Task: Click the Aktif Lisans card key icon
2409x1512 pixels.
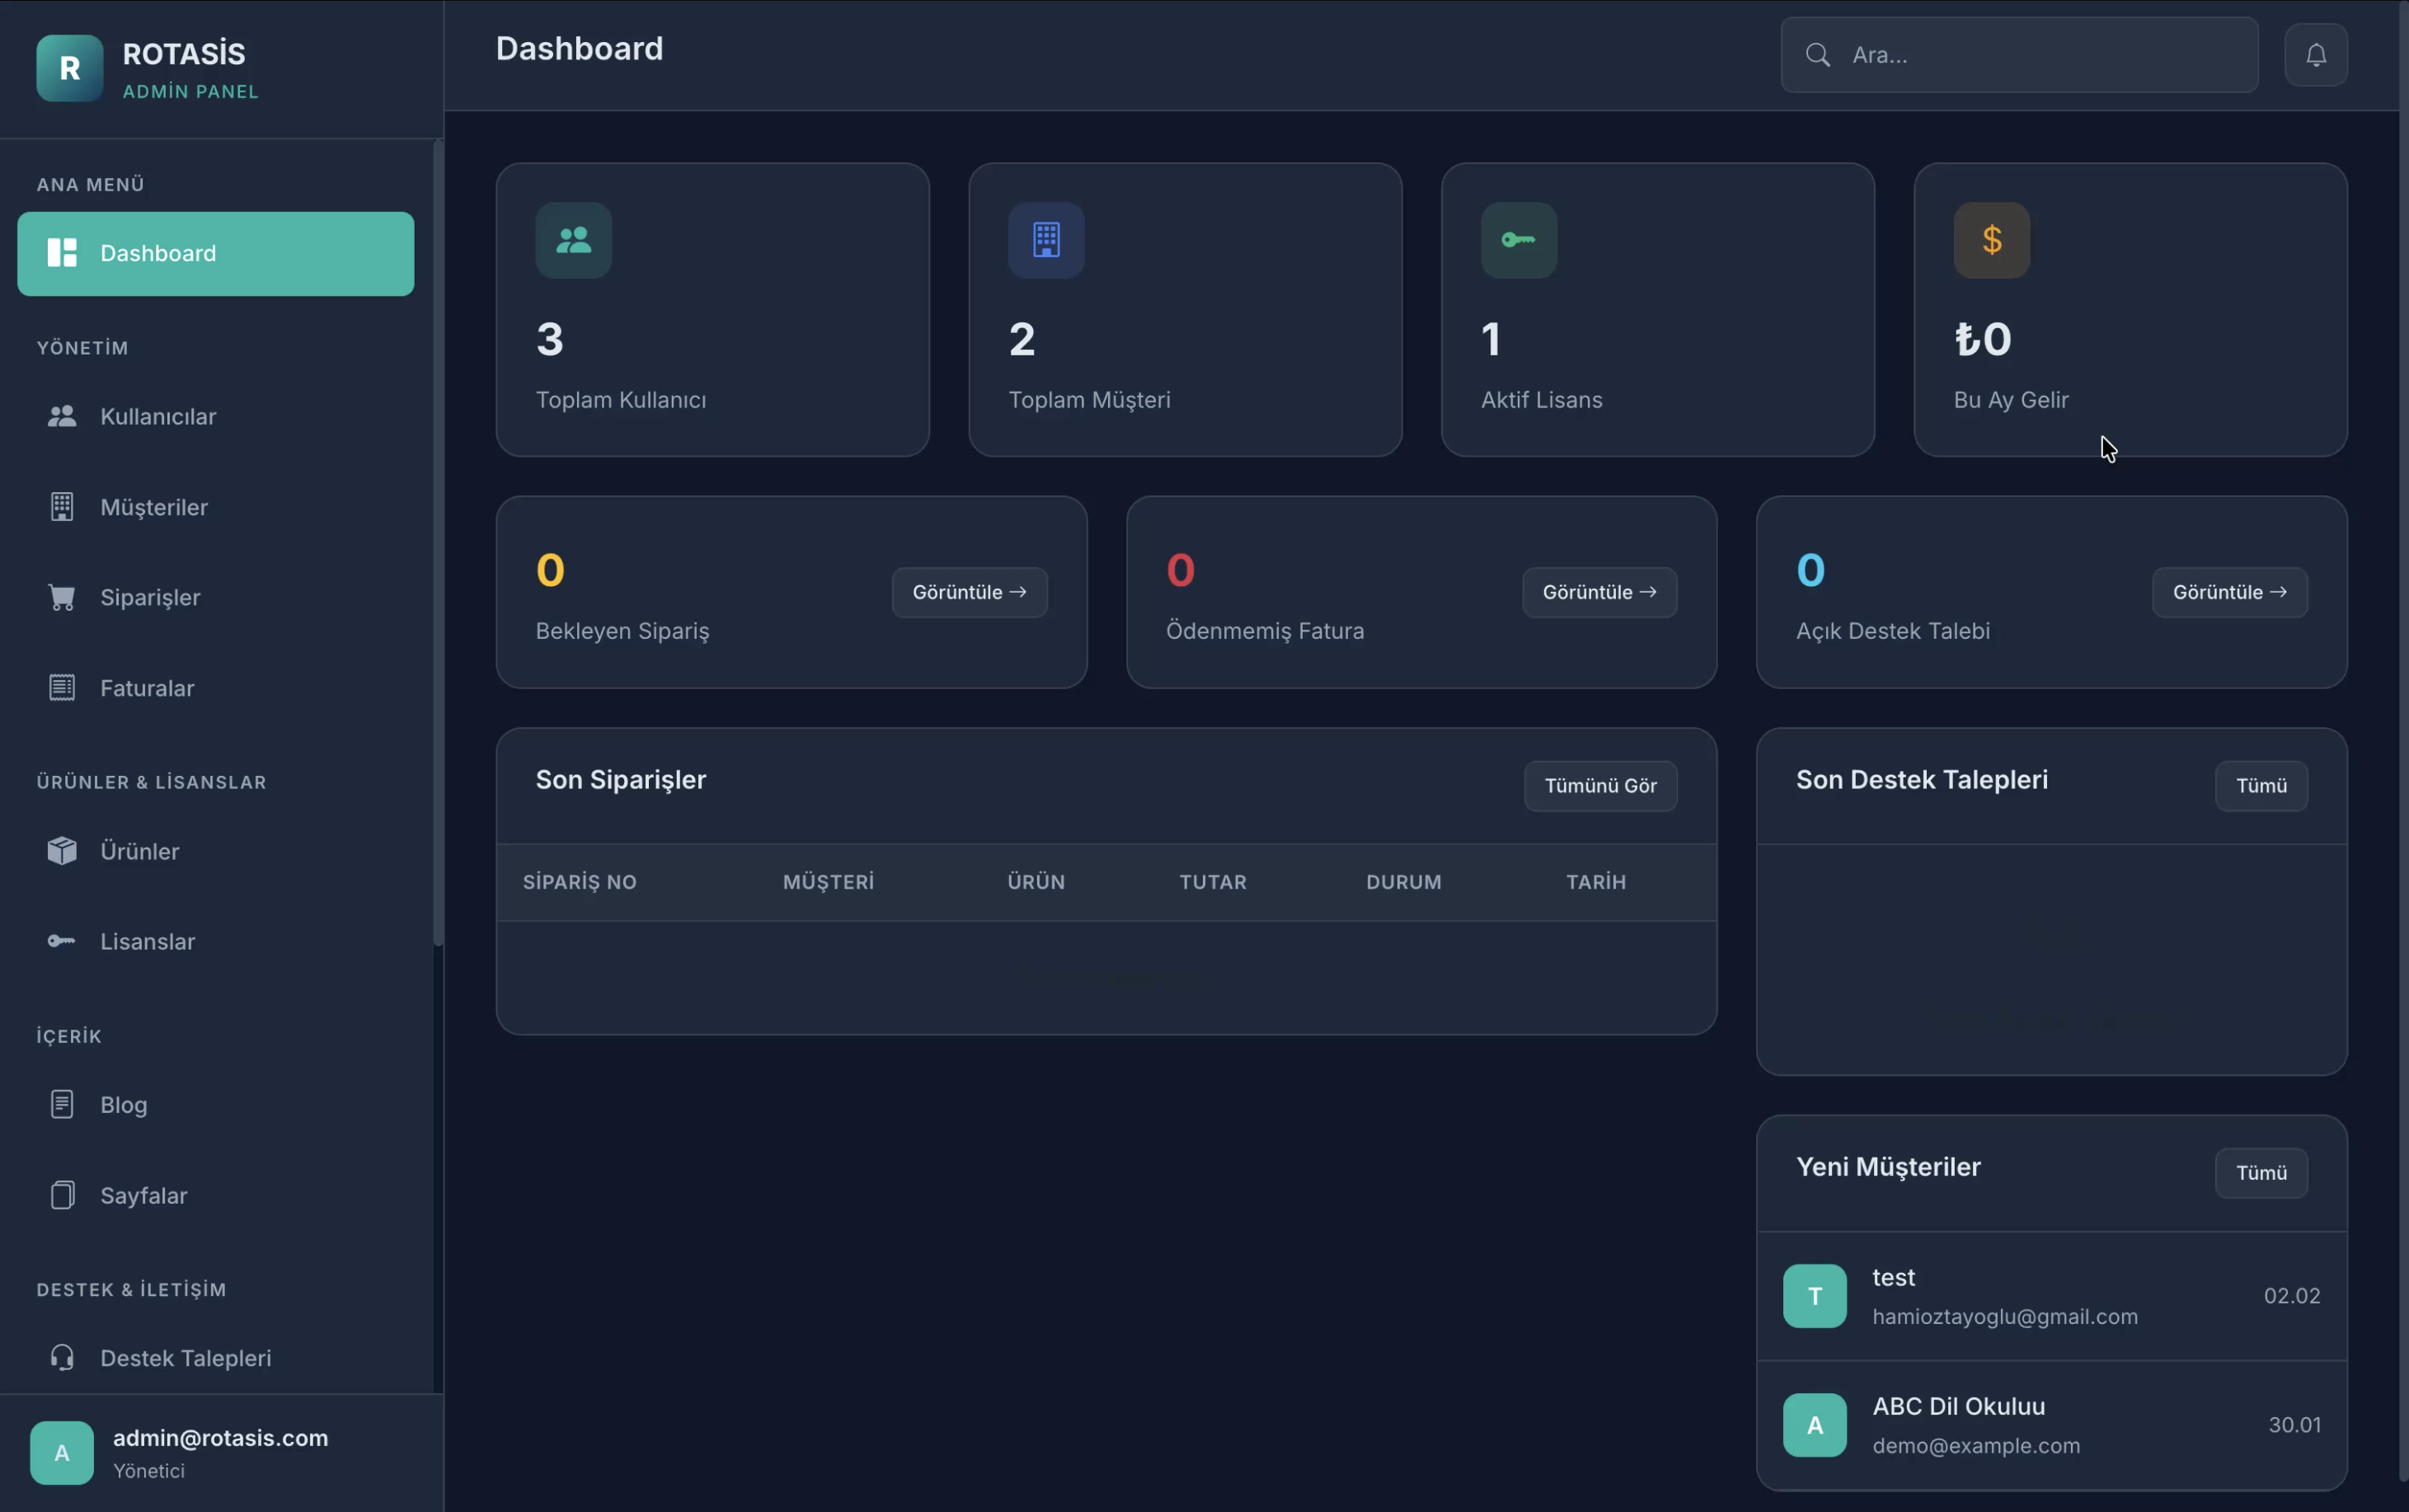Action: [x=1519, y=240]
